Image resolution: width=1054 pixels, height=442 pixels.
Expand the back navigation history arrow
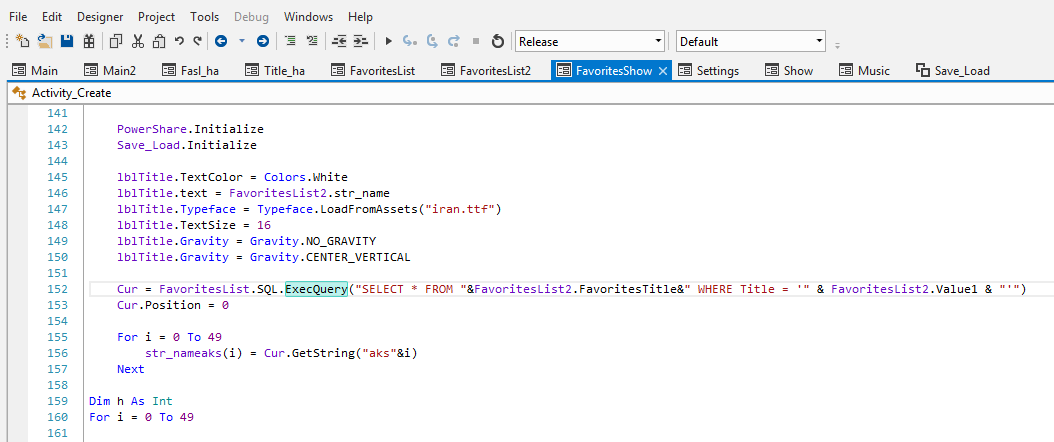click(242, 42)
